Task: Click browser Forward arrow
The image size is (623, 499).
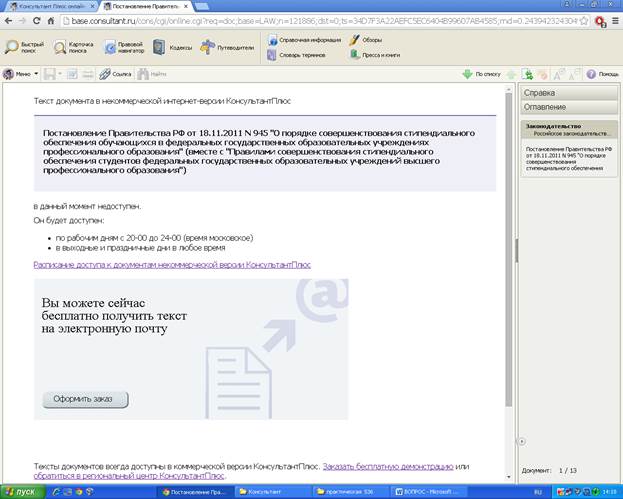Action: 22,21
